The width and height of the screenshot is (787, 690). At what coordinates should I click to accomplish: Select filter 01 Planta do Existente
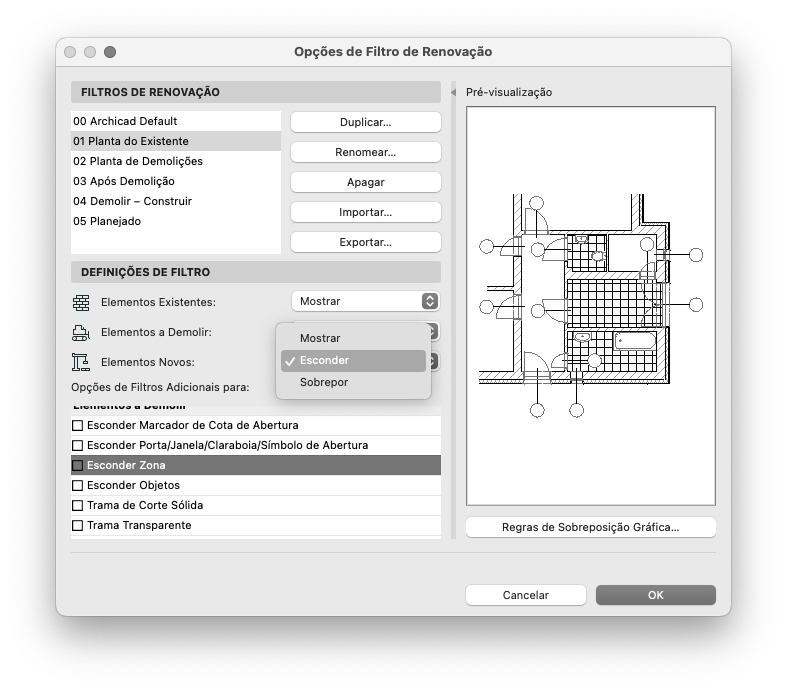176,141
